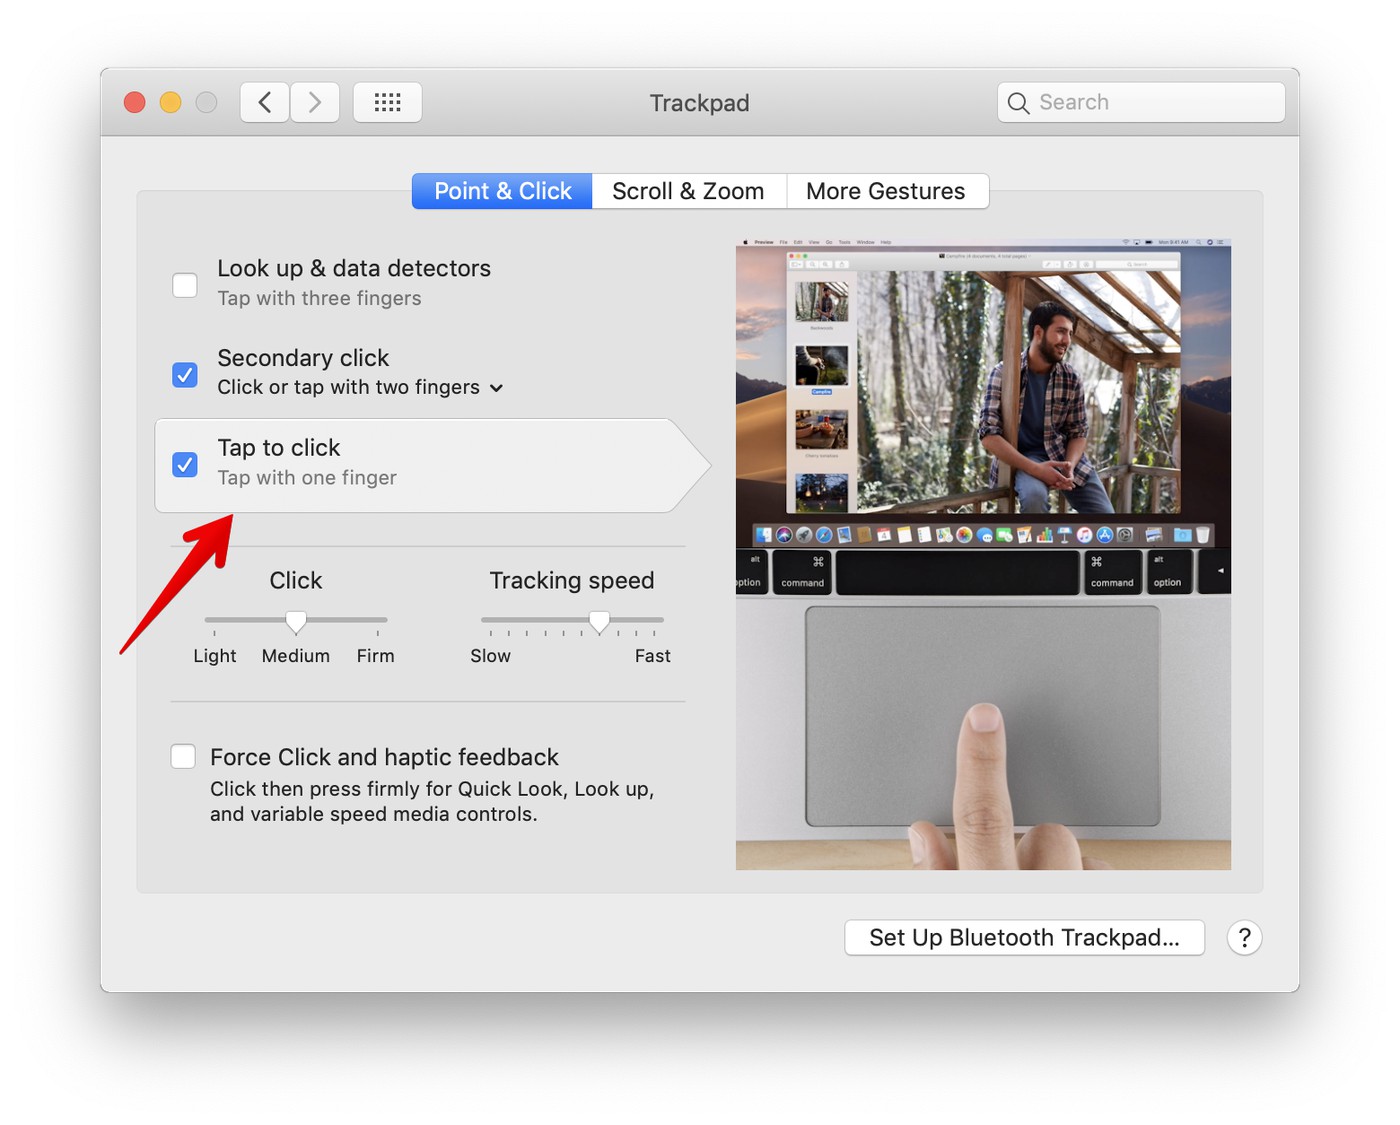Uncheck the Tap to click option
Screen dimensions: 1400x1125
coord(185,465)
